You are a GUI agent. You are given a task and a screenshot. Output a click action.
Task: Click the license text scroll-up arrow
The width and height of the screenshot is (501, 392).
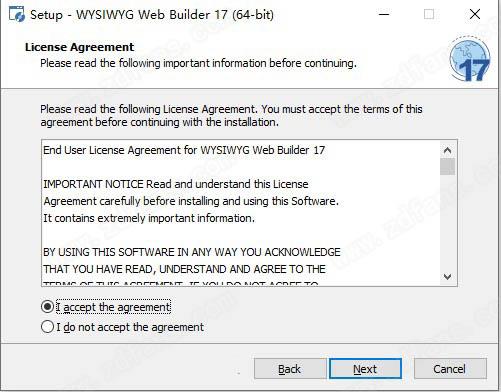[447, 150]
